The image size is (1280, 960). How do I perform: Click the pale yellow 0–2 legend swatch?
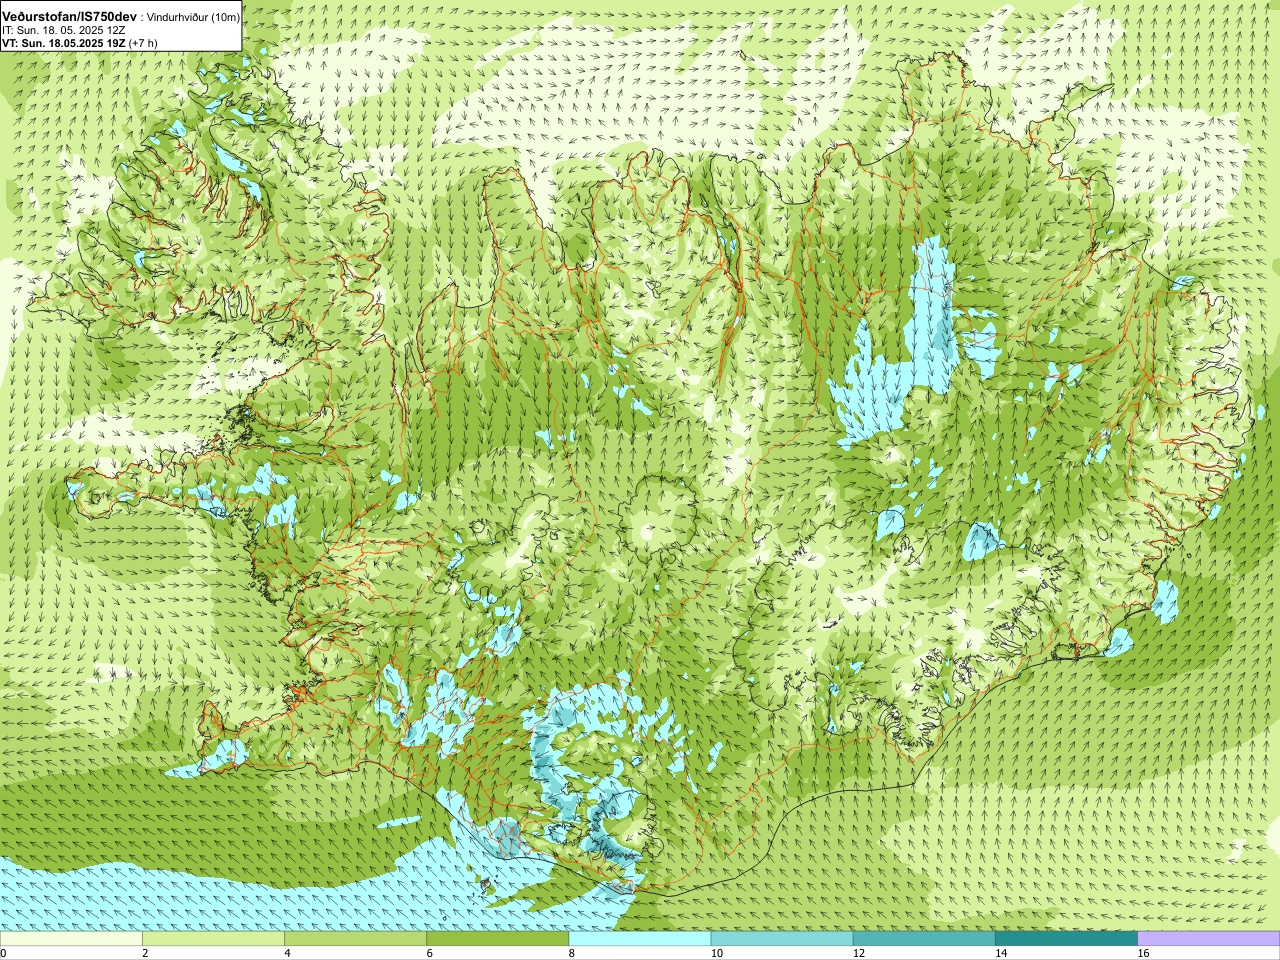coord(71,939)
